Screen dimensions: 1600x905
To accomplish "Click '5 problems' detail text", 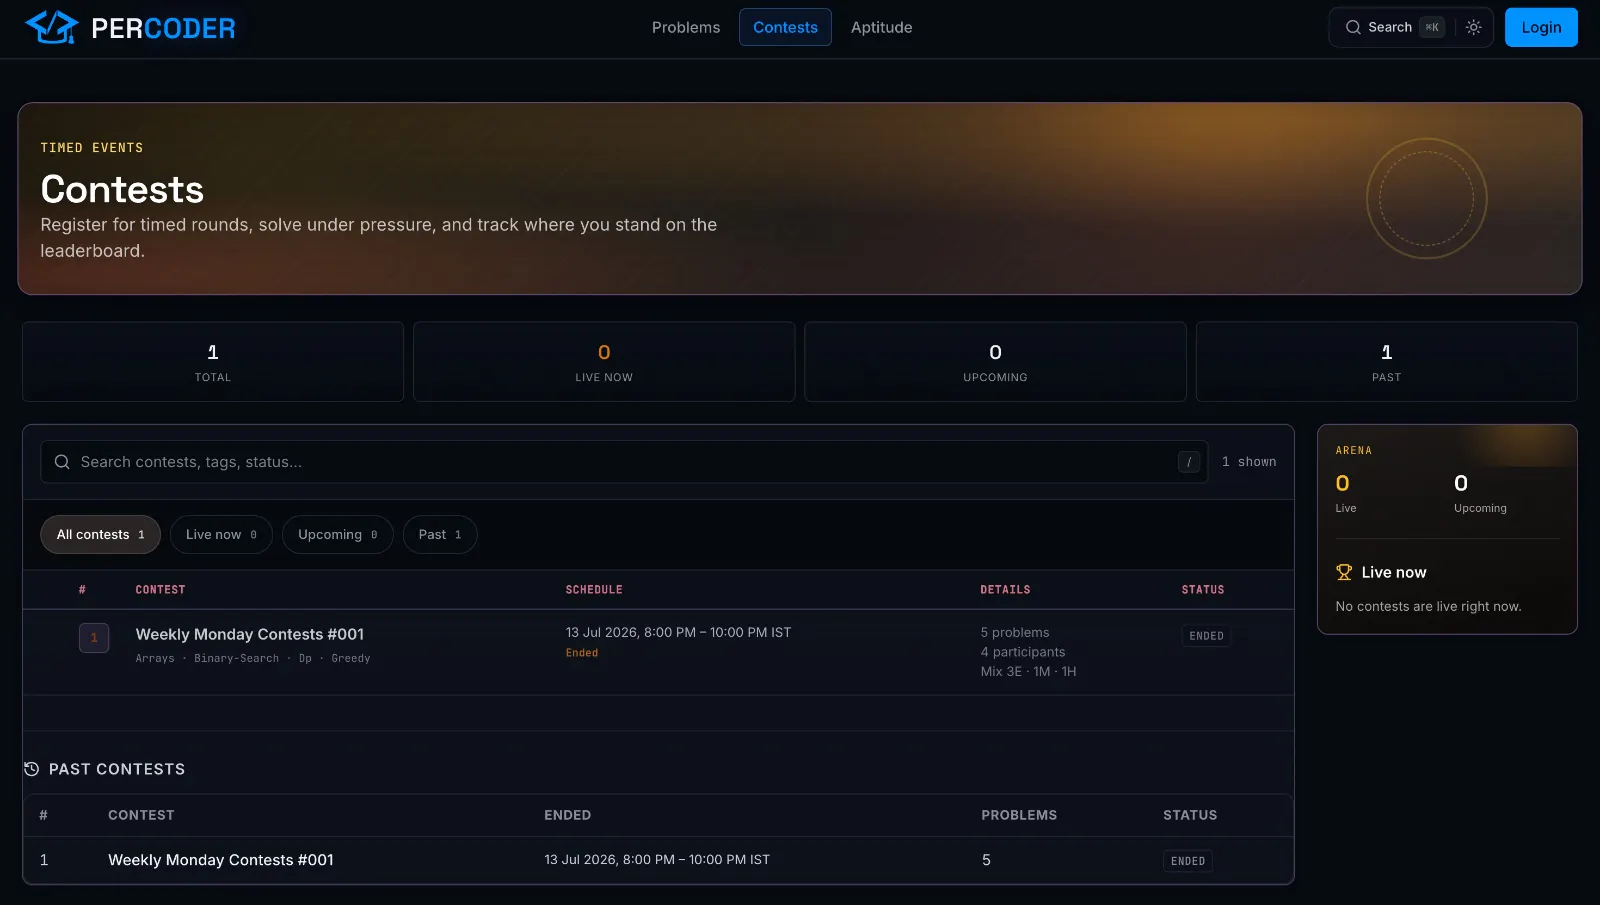I will 1015,633.
